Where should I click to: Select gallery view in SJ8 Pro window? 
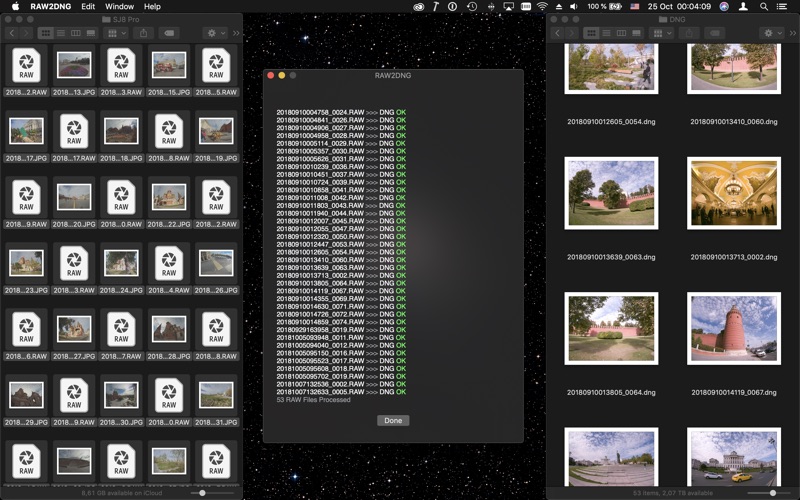[91, 33]
